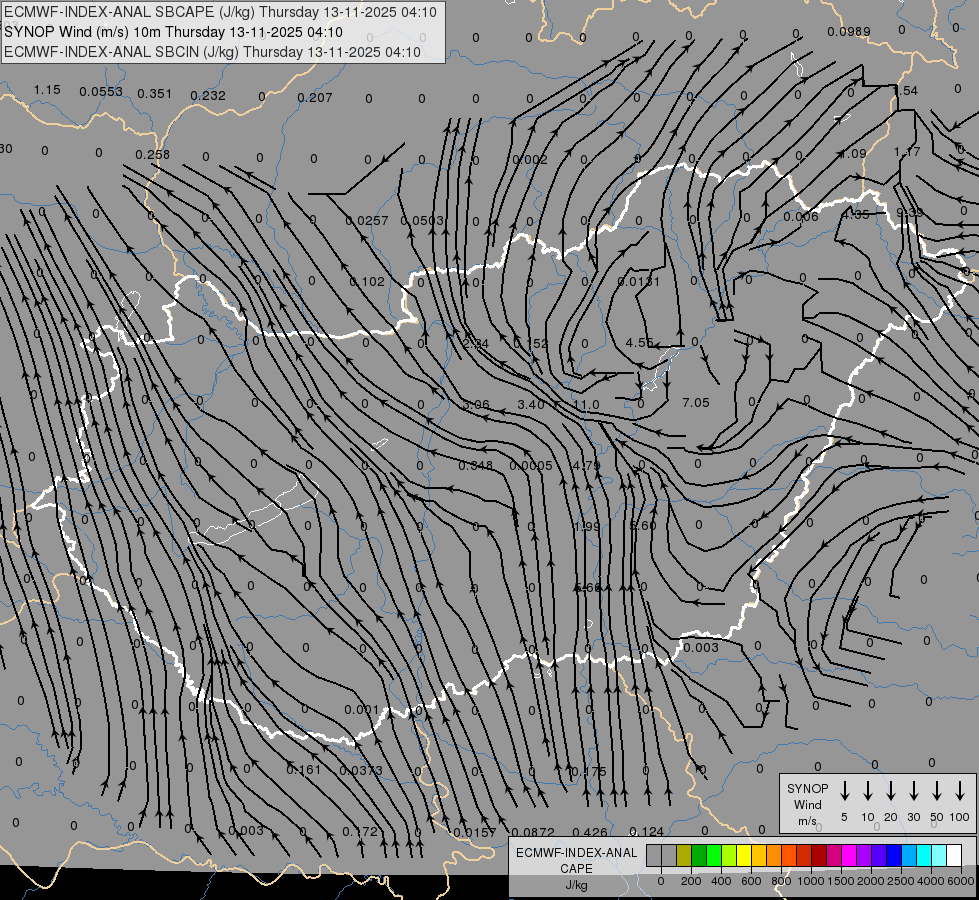Click the 30 m/s wind arrow in legend

(x=913, y=791)
